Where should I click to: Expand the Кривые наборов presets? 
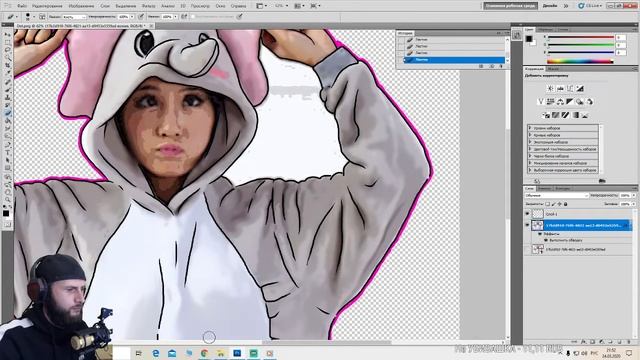click(x=530, y=135)
